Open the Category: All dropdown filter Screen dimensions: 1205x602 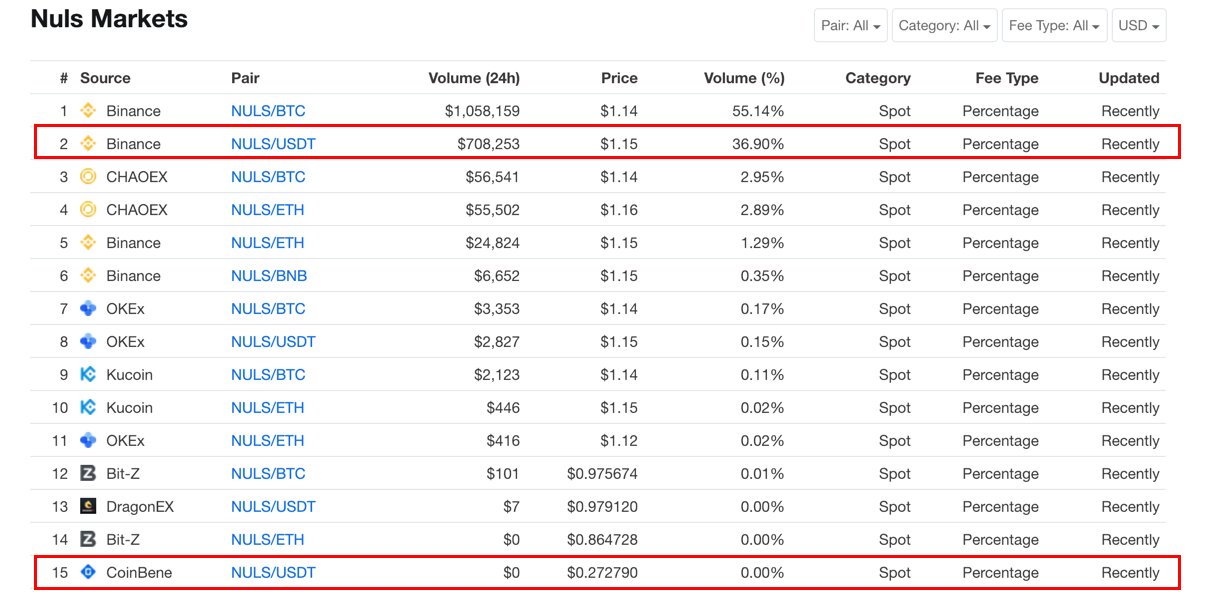(945, 26)
